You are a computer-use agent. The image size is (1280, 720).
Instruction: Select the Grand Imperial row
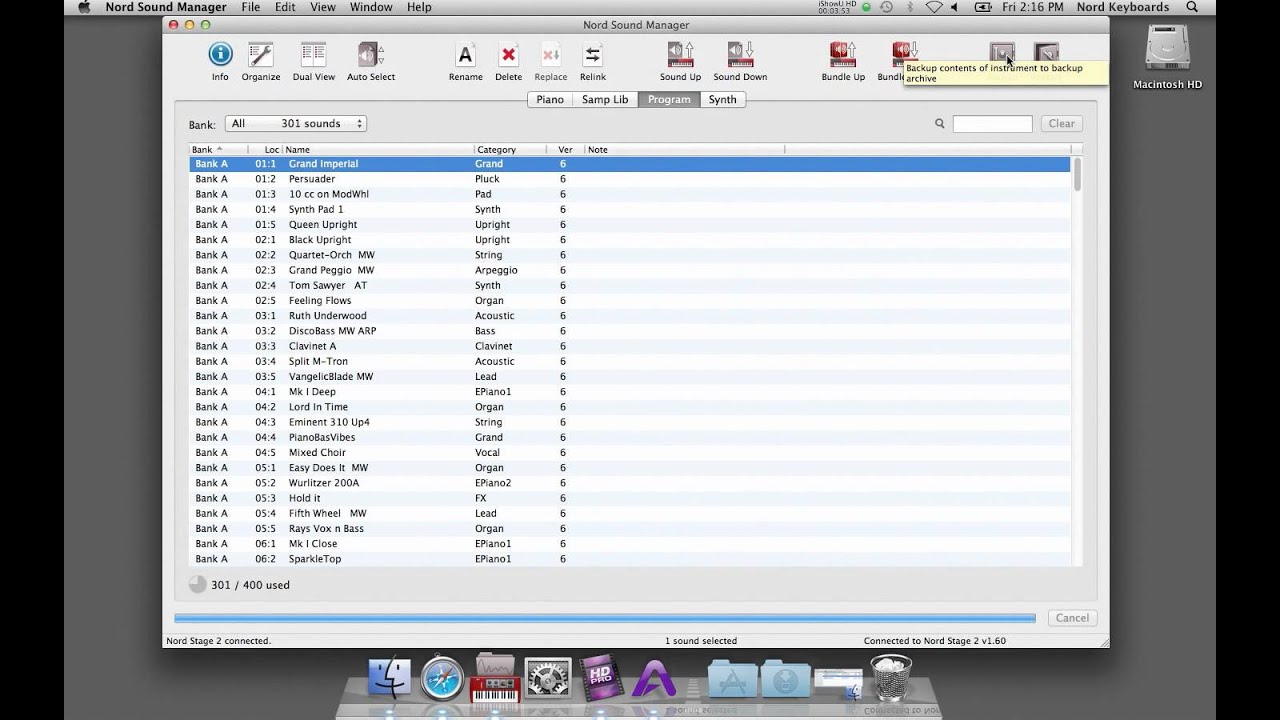pos(630,164)
